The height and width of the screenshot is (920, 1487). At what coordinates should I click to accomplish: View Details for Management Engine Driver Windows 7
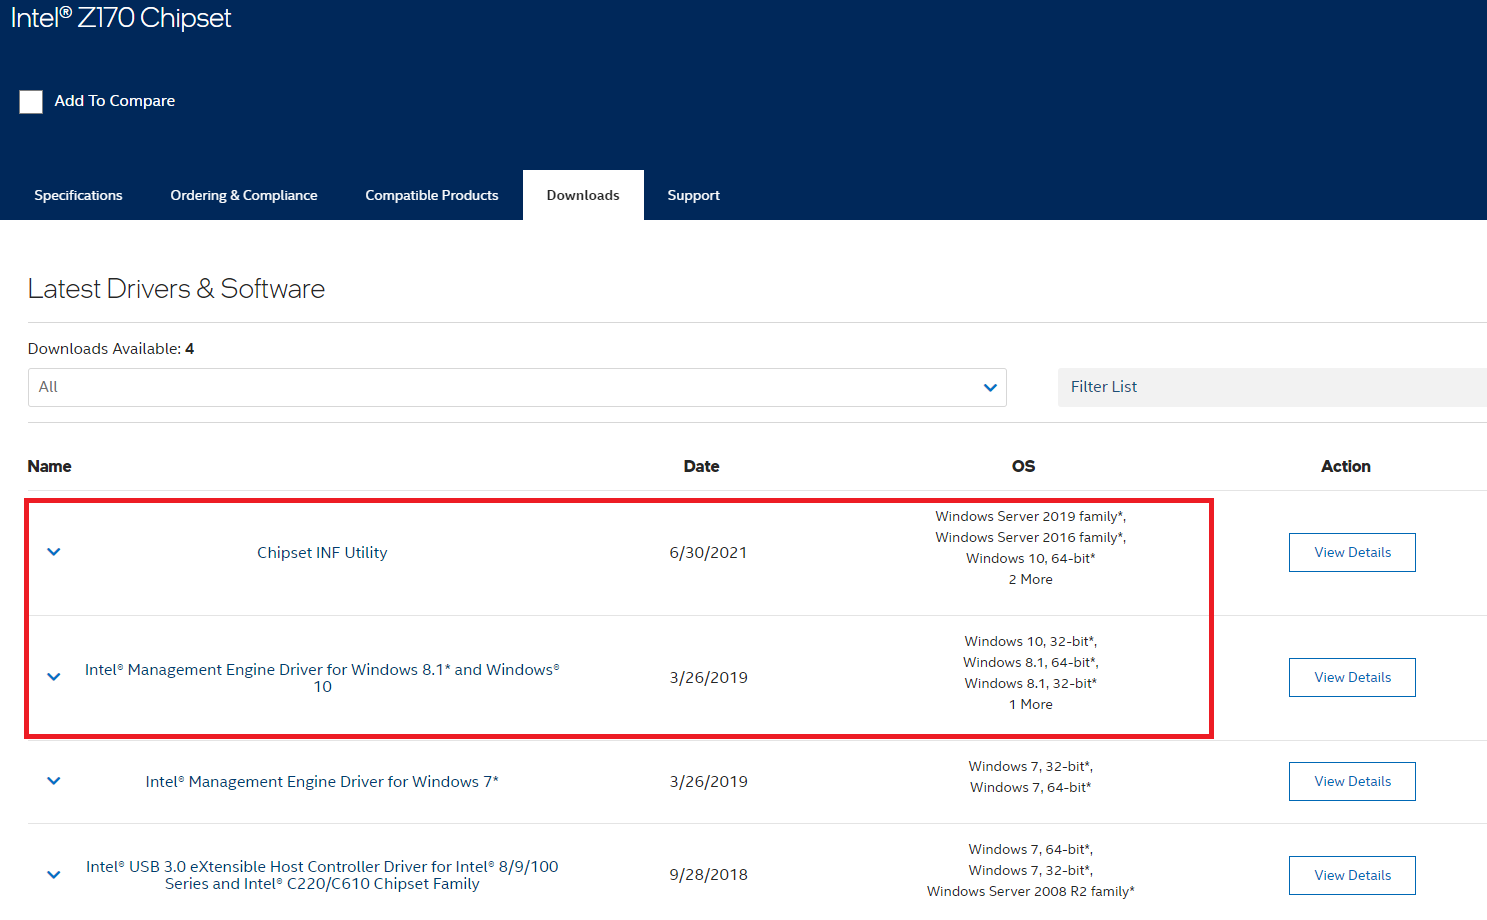pyautogui.click(x=1352, y=781)
